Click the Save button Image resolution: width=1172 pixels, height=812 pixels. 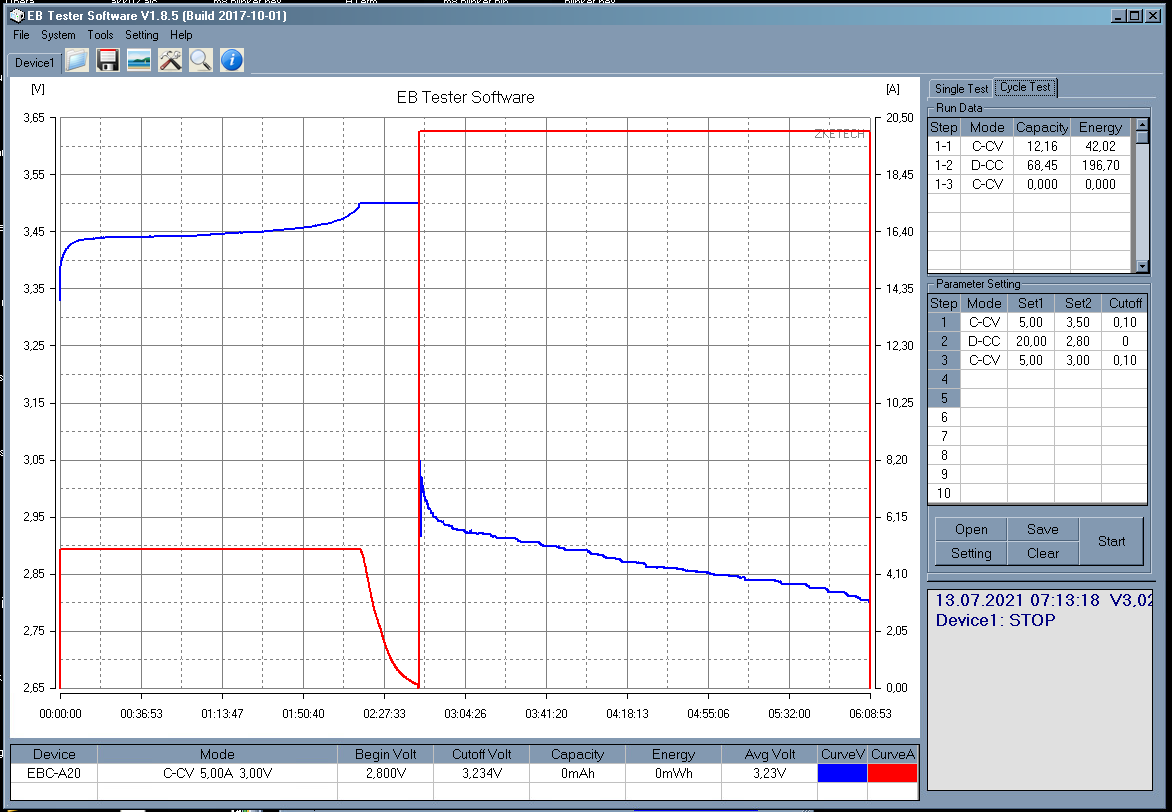pyautogui.click(x=1043, y=529)
